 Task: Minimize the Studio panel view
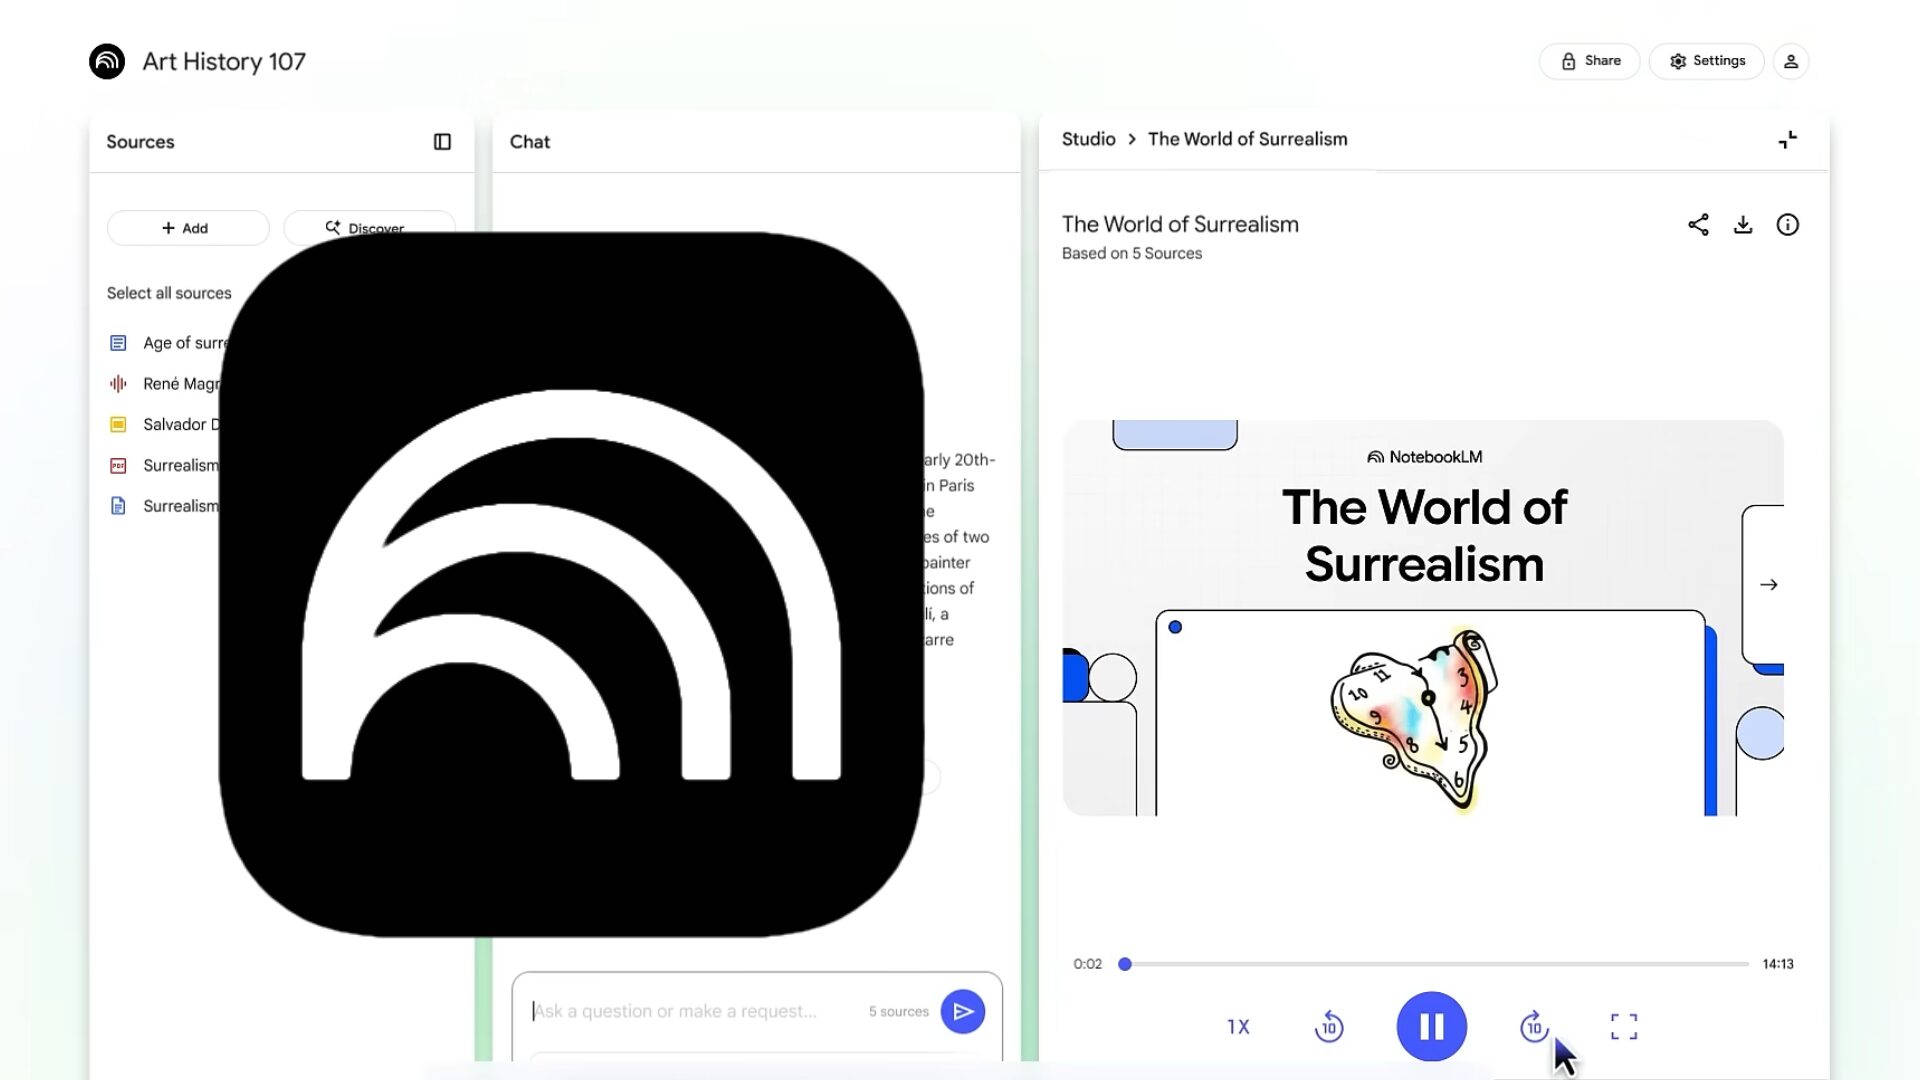point(1788,140)
